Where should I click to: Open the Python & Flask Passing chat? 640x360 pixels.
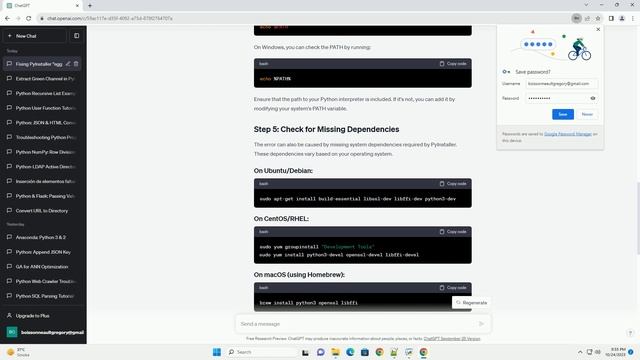click(42, 196)
